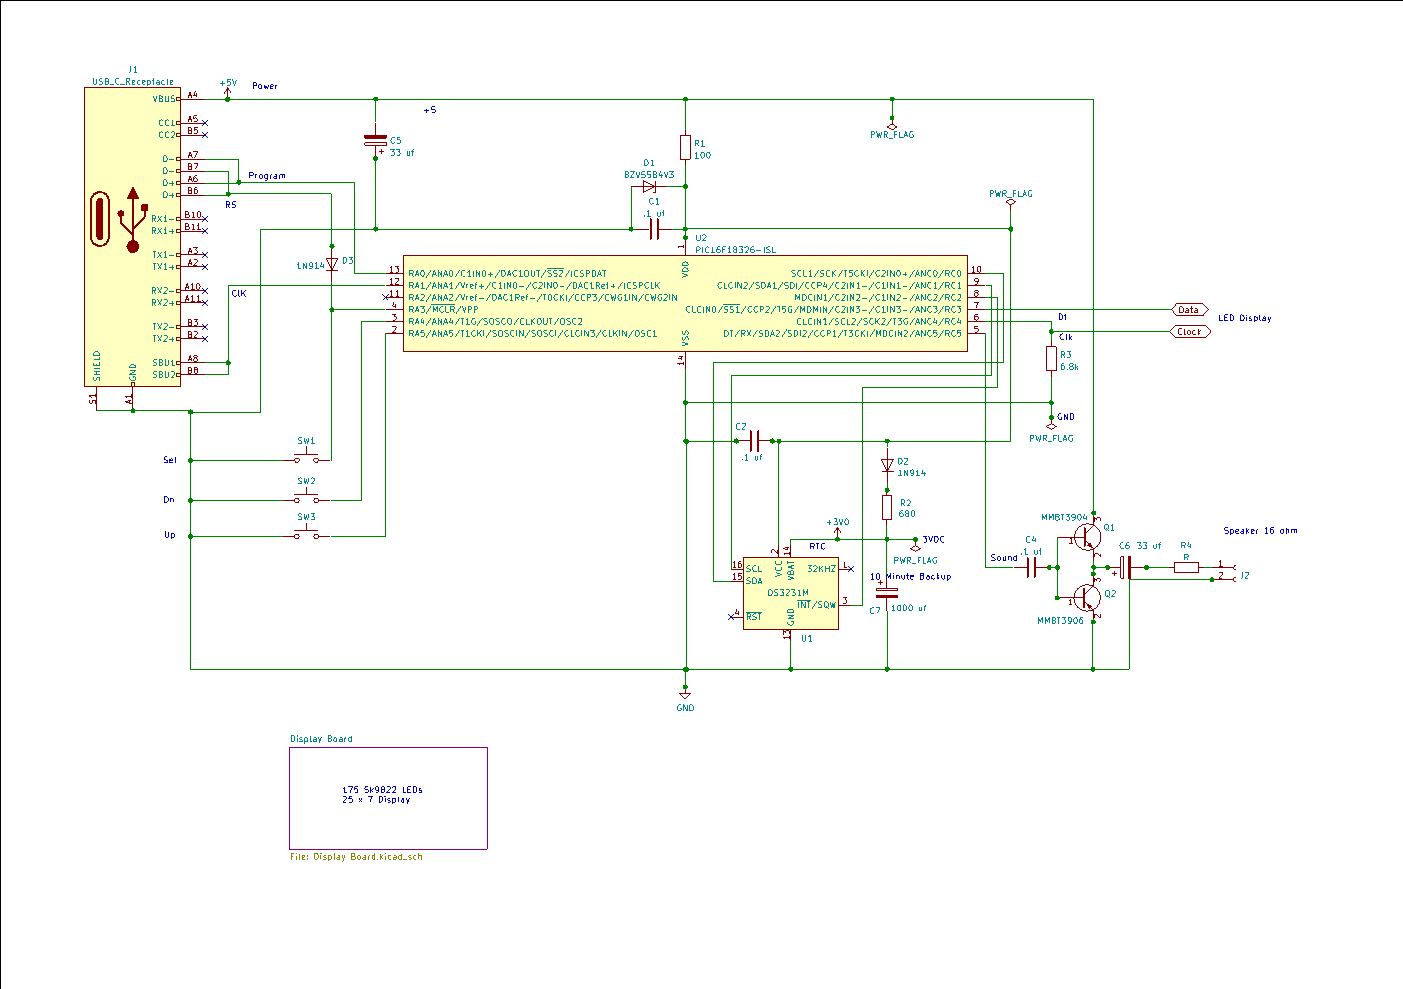Click the GND power symbol at bottom
1403x989 pixels.
pos(685,694)
